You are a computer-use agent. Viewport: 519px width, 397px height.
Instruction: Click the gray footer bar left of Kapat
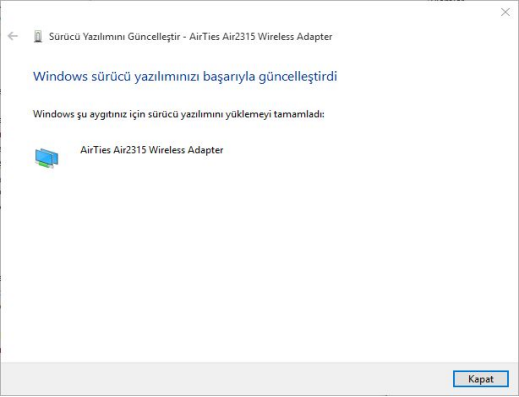tap(227, 379)
